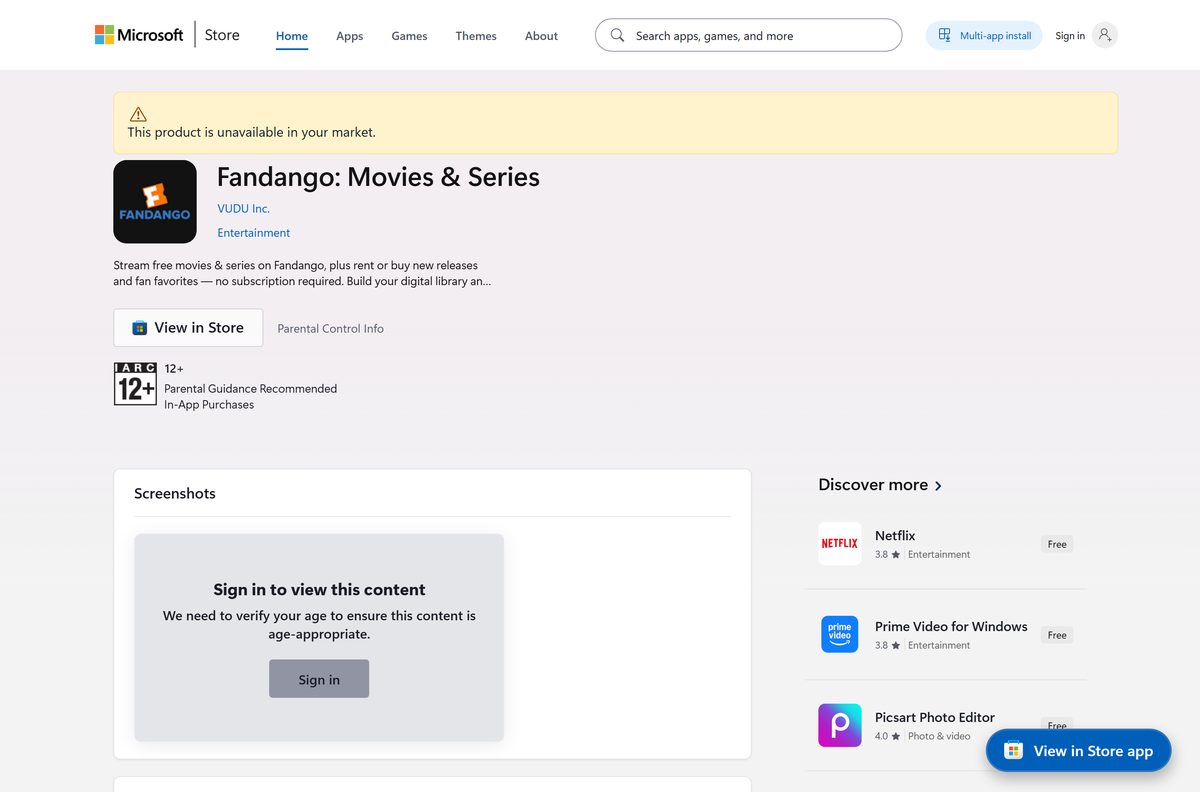Screen dimensions: 1200x792
Task: Click Sign in button in Screenshots panel
Action: [319, 679]
